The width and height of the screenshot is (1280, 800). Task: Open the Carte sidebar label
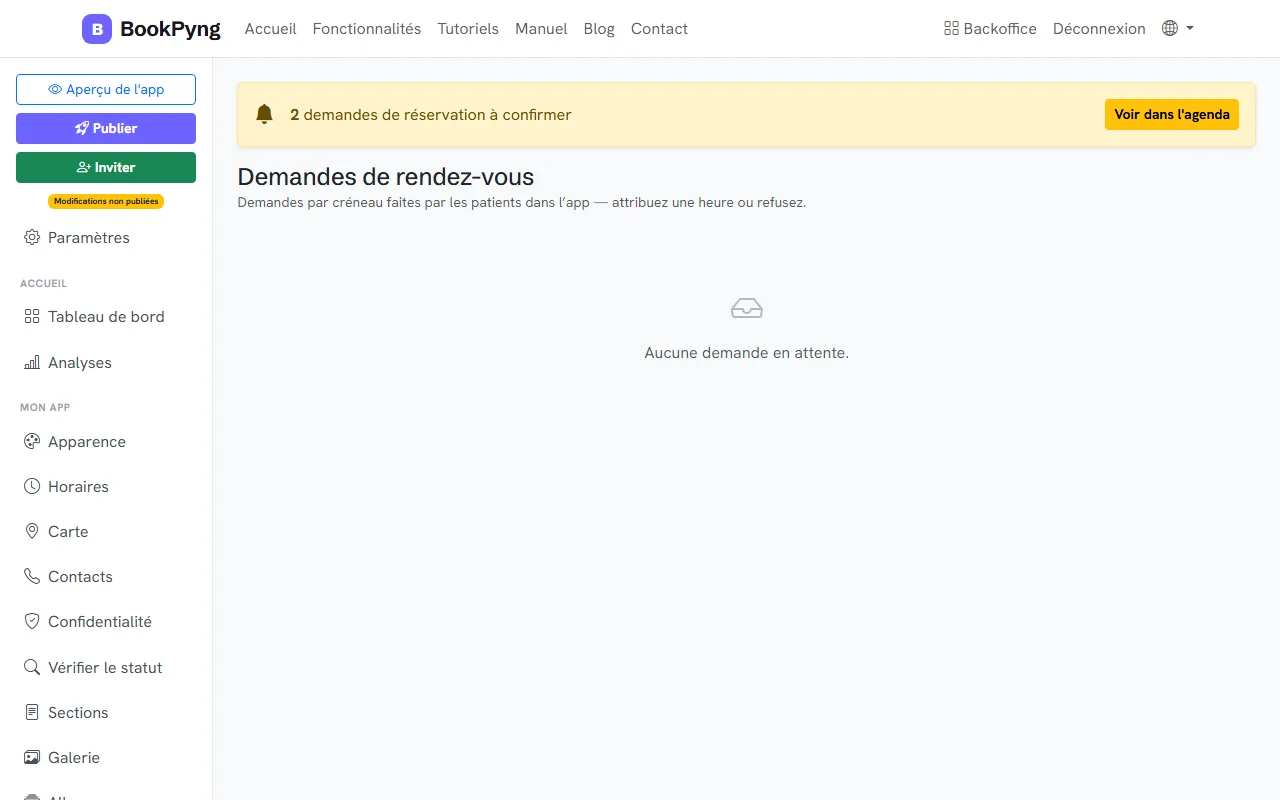pyautogui.click(x=68, y=532)
